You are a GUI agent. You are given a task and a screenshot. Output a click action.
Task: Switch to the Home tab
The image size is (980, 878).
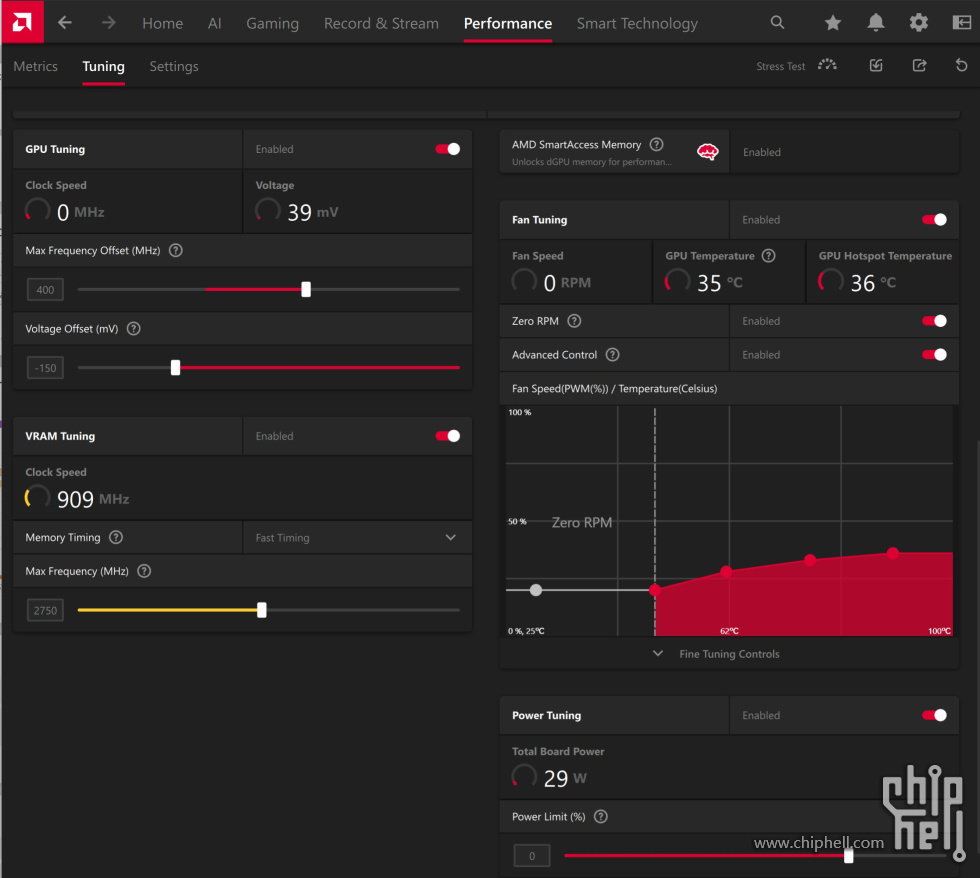point(162,23)
